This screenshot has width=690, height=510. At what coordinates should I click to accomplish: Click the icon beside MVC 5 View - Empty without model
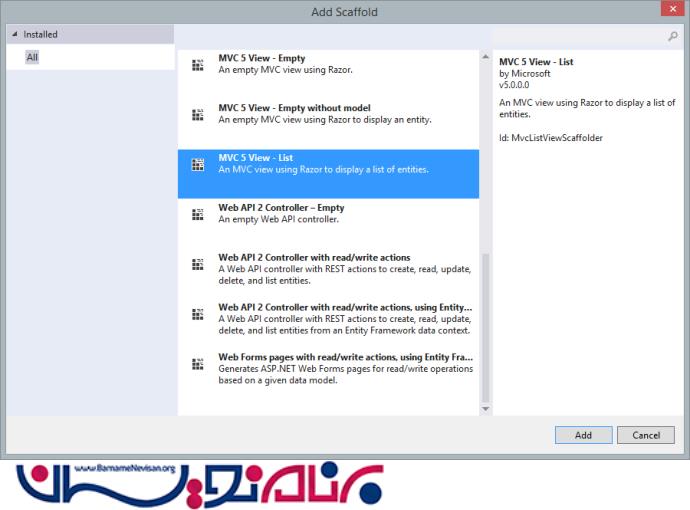coord(198,114)
